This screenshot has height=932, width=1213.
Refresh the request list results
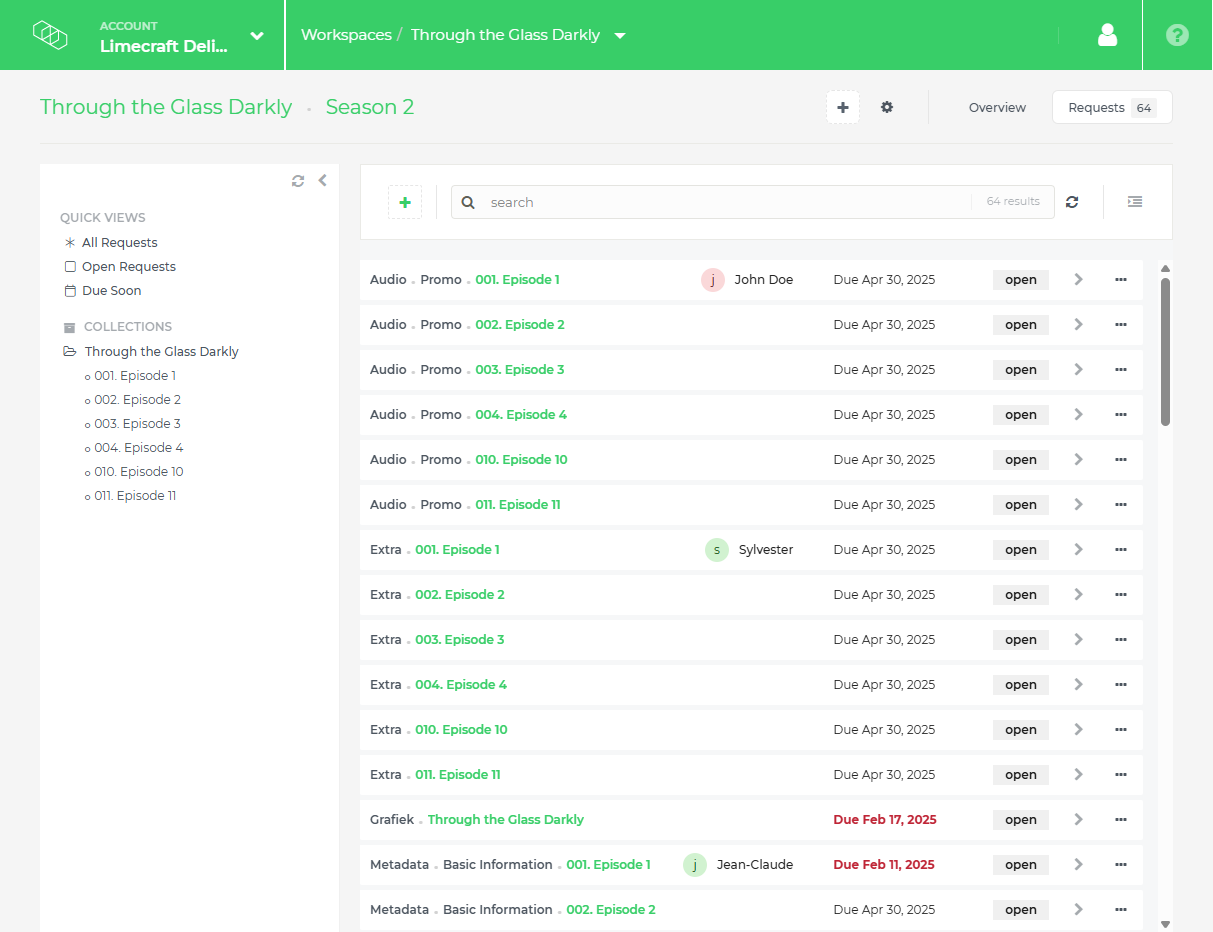(1072, 202)
